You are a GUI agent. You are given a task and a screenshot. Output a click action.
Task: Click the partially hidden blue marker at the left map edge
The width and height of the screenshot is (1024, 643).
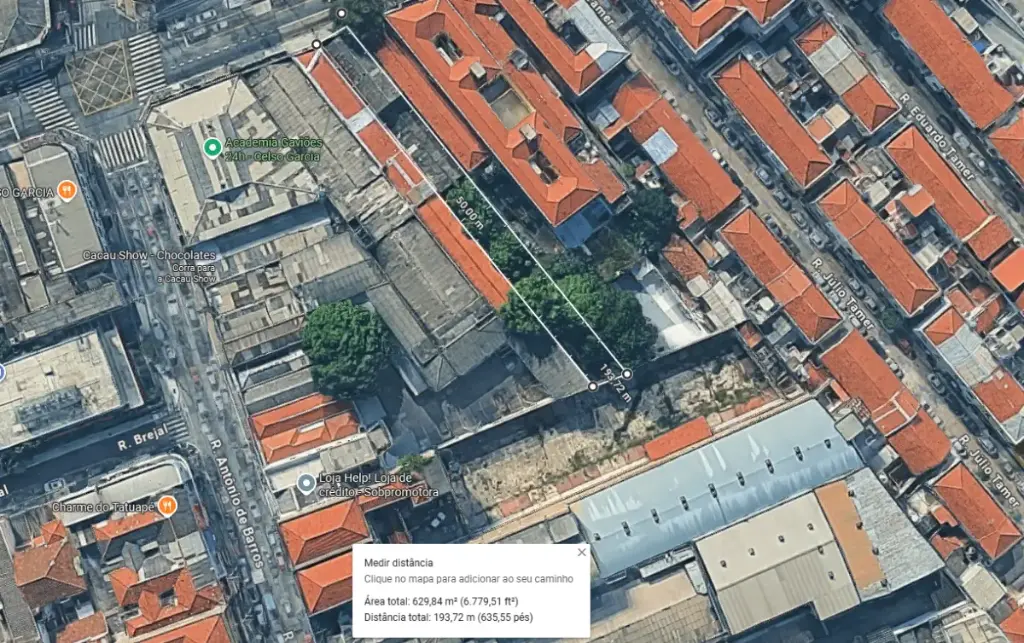coord(2,373)
